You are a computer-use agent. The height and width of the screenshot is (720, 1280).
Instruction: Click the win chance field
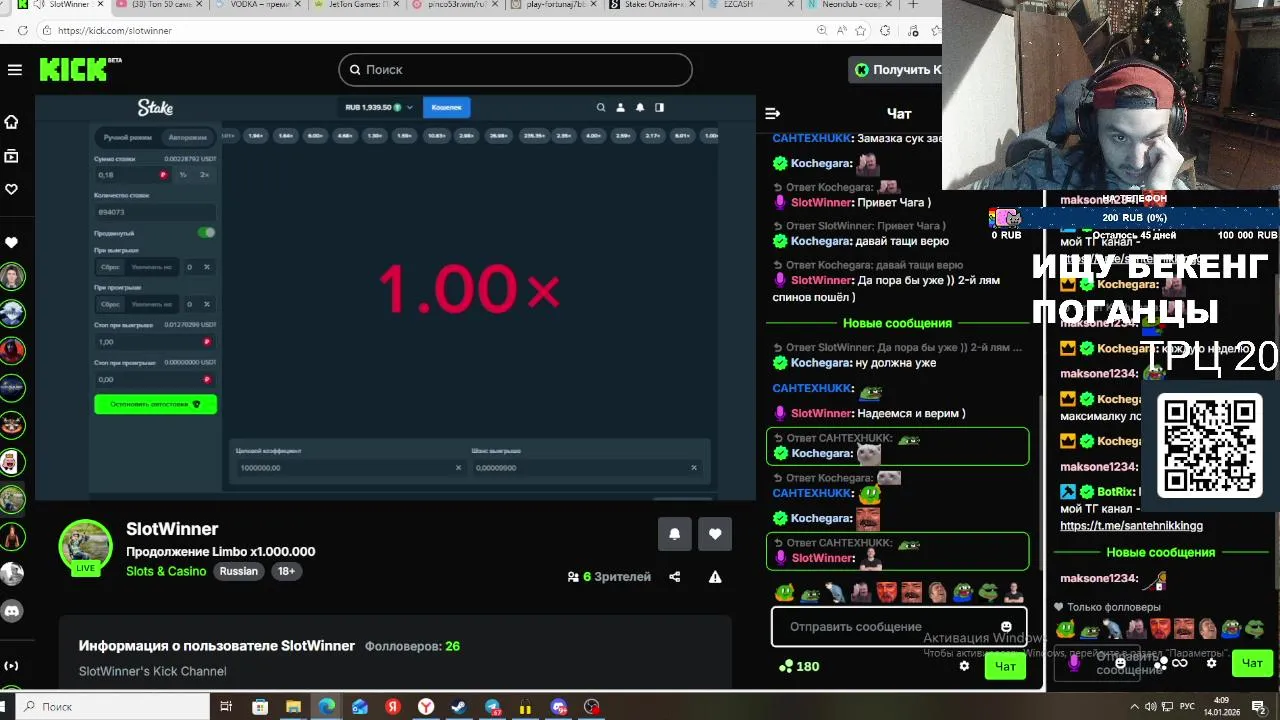(x=586, y=467)
